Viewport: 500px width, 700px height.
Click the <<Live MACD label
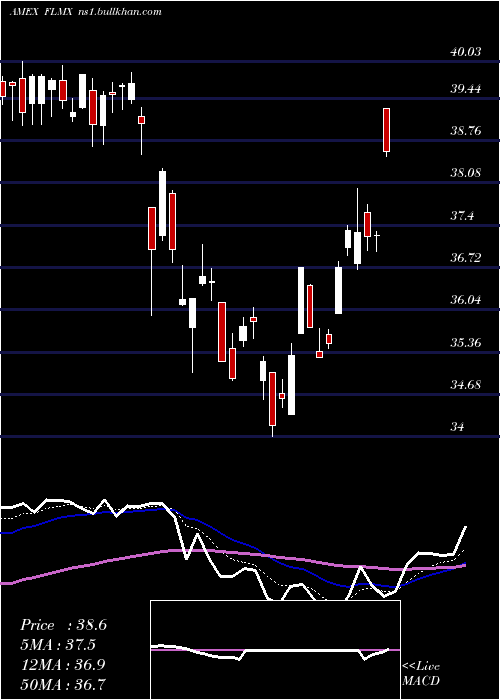coord(421,674)
